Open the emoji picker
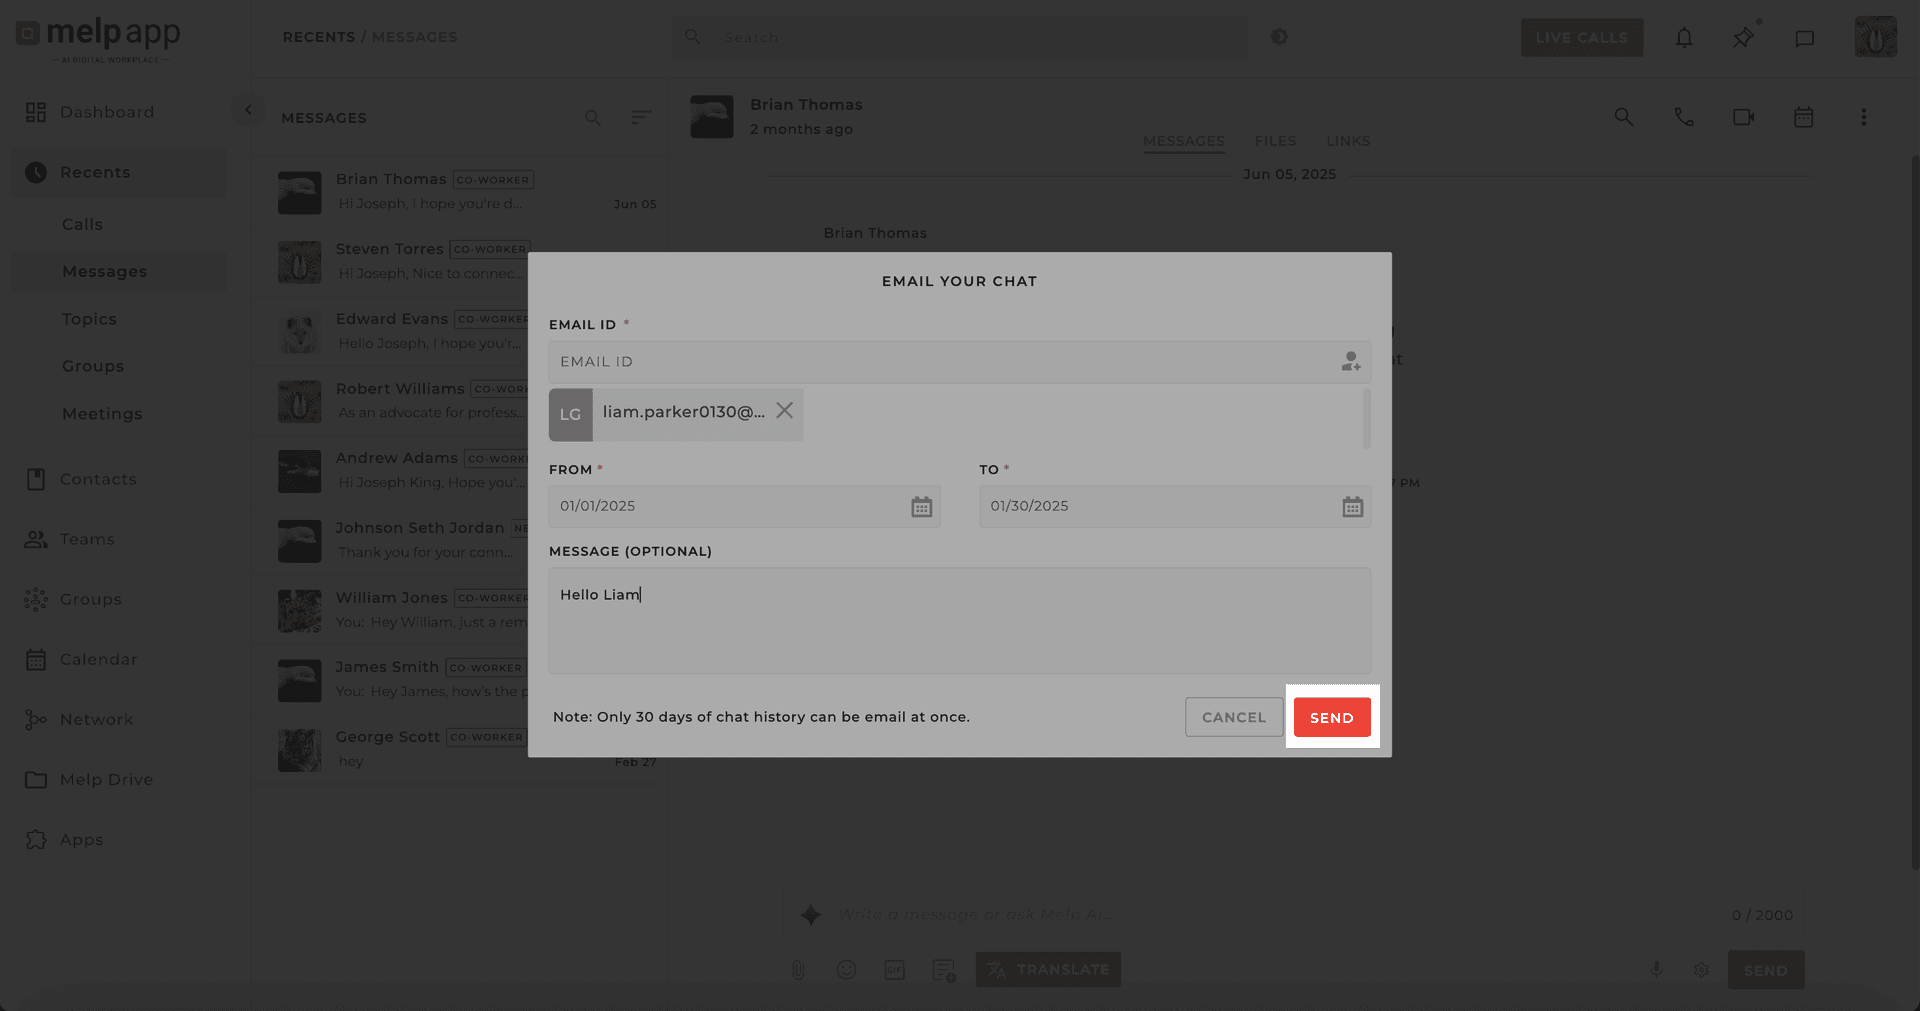Screen dimensions: 1920x1011 pos(845,969)
